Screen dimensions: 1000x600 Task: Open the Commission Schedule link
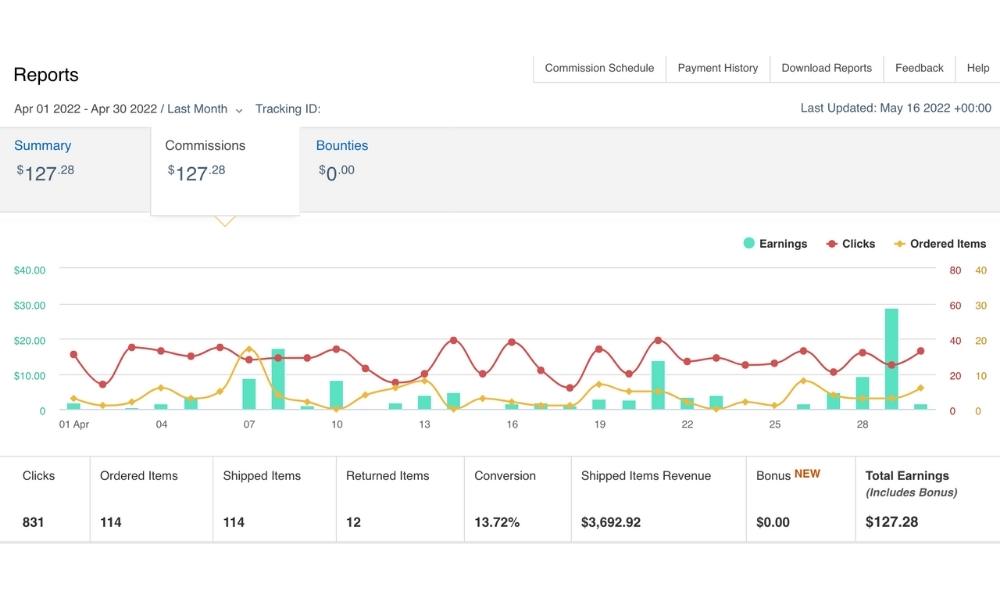coord(599,68)
